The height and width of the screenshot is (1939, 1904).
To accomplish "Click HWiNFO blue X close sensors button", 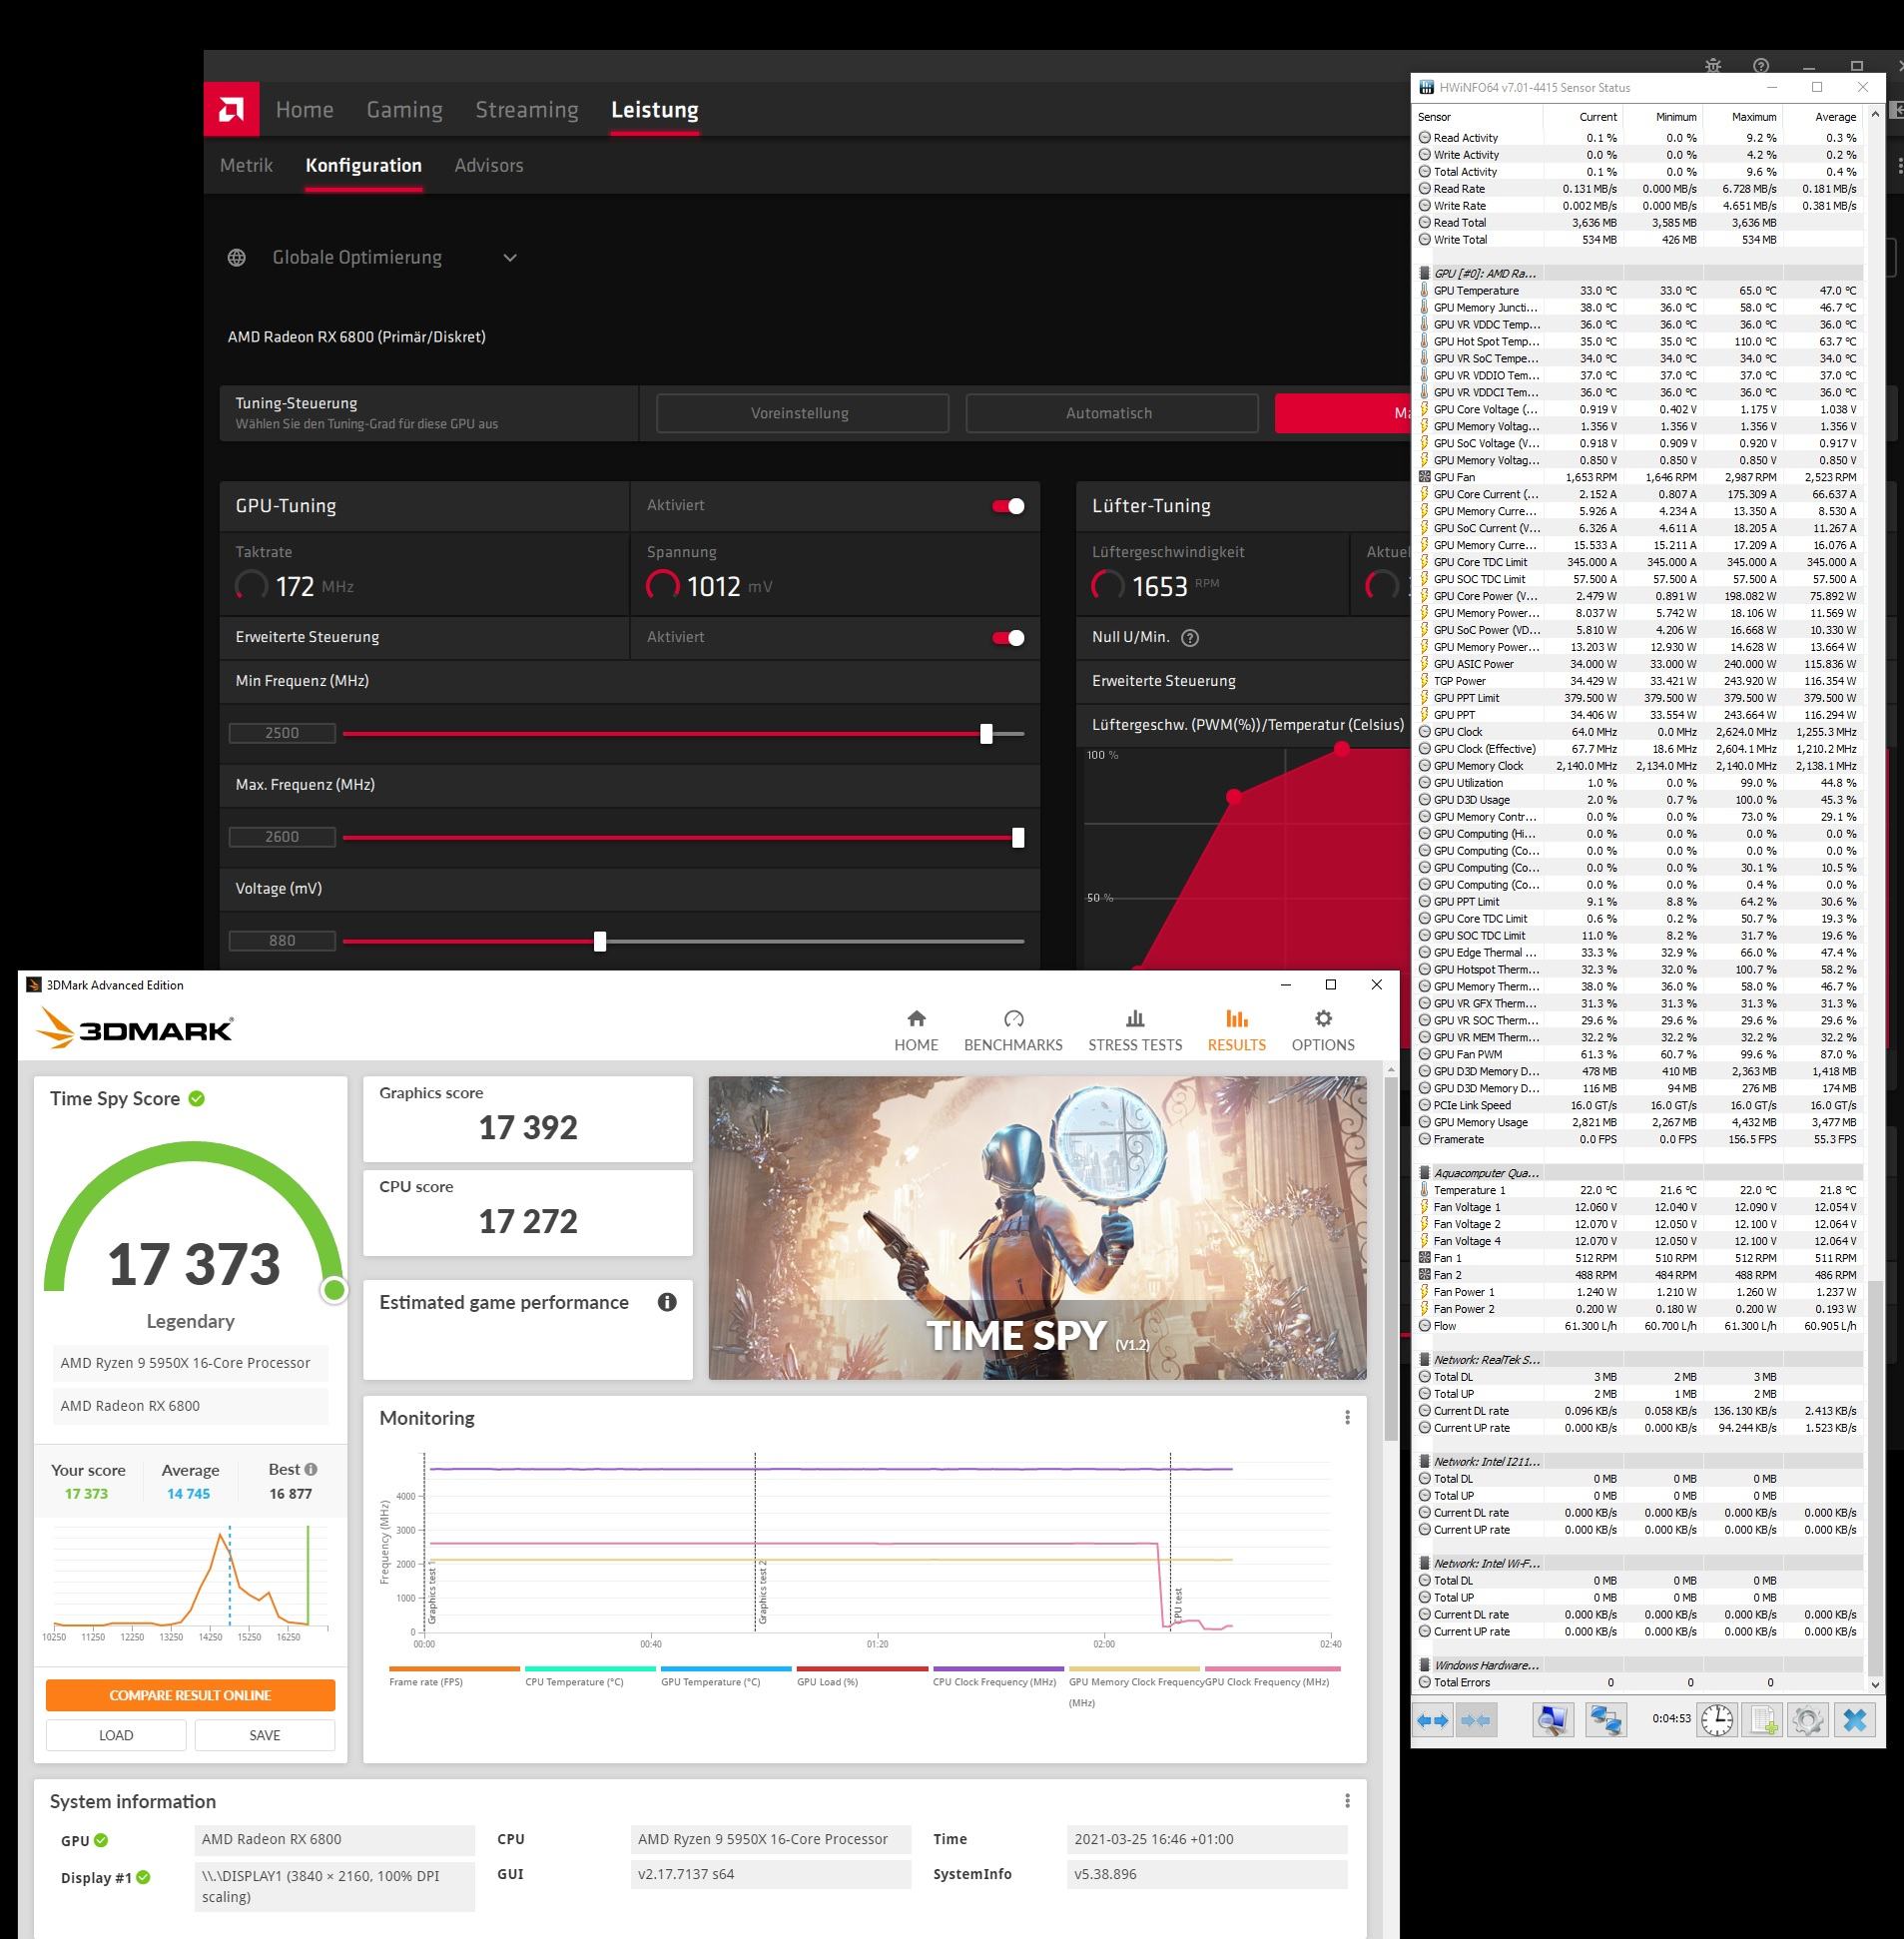I will [1854, 1720].
